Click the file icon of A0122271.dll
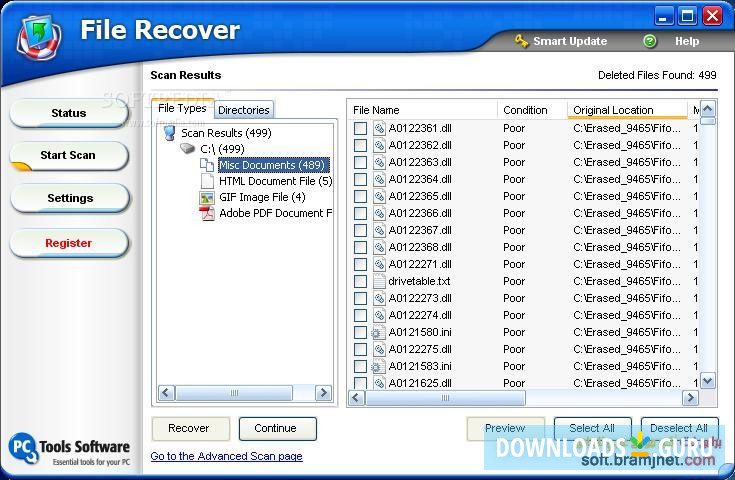The image size is (735, 480). coord(379,264)
